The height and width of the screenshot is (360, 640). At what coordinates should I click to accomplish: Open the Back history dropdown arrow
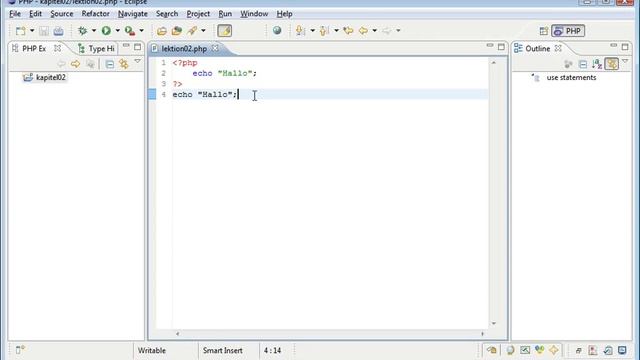pyautogui.click(x=374, y=31)
